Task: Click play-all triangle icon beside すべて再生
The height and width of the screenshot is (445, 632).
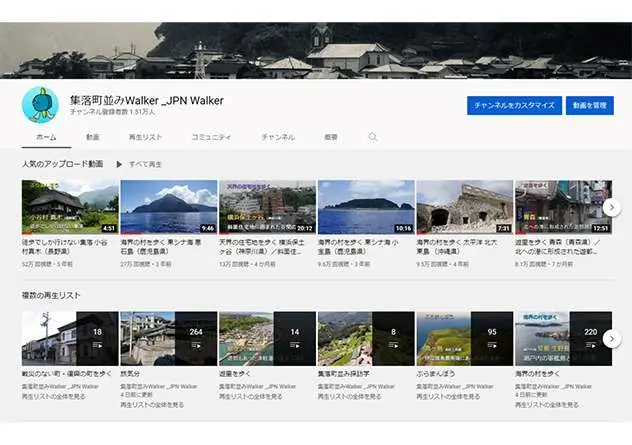Action: pyautogui.click(x=119, y=163)
